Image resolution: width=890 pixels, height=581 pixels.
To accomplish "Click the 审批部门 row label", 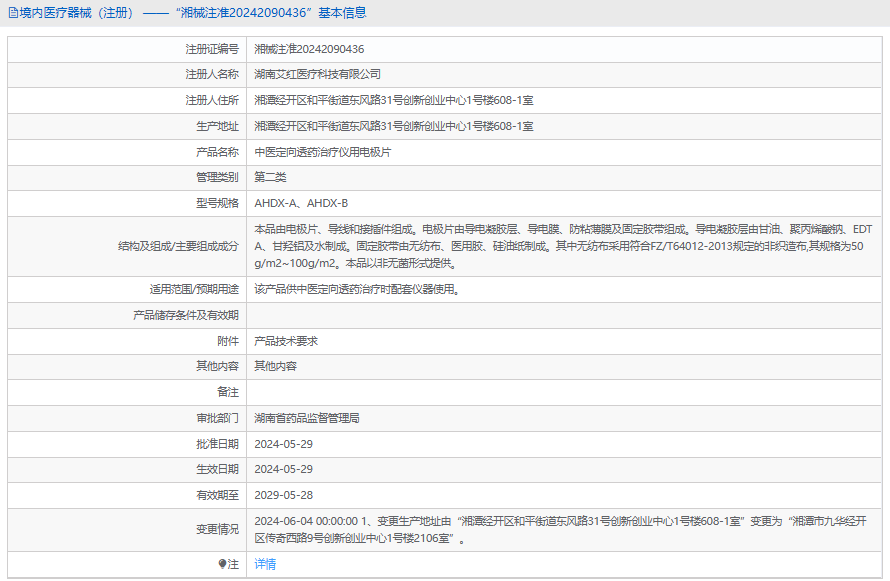I will 217,418.
